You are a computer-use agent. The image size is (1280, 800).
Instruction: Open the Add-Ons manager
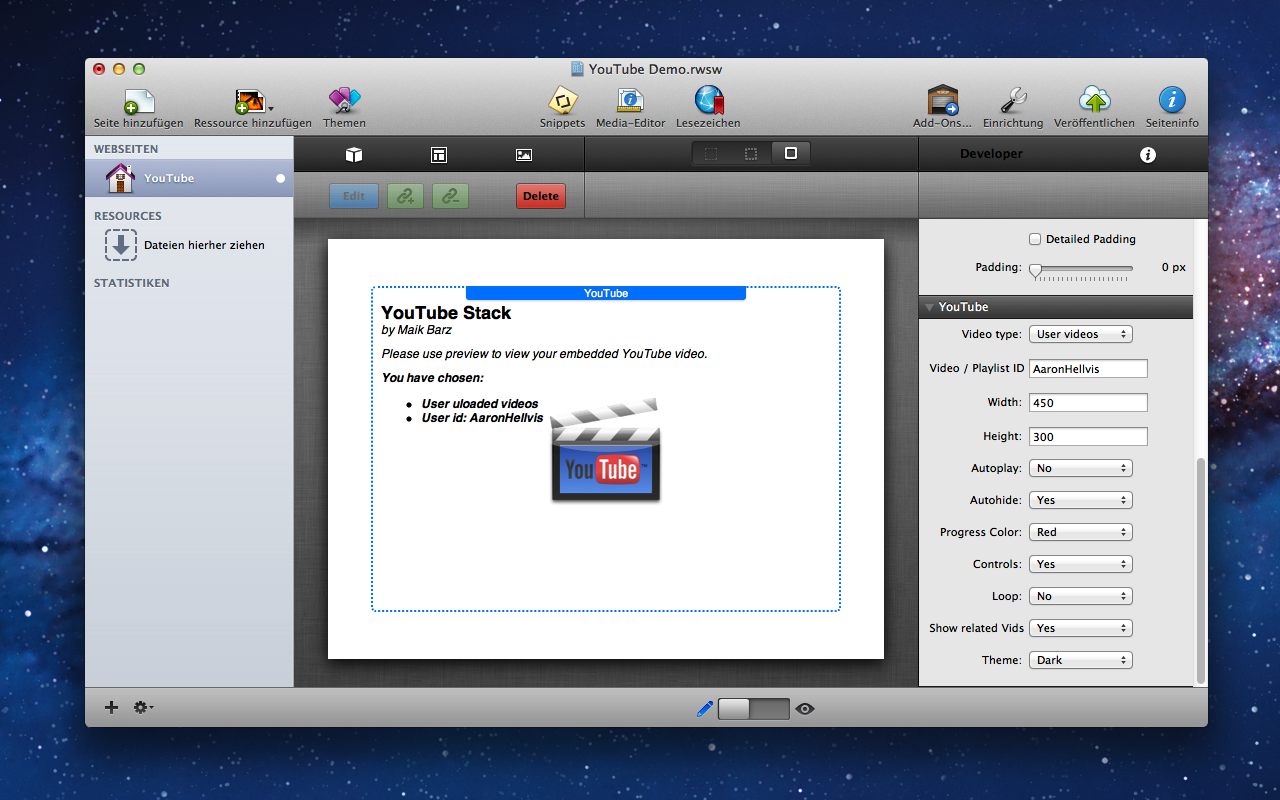tap(942, 101)
